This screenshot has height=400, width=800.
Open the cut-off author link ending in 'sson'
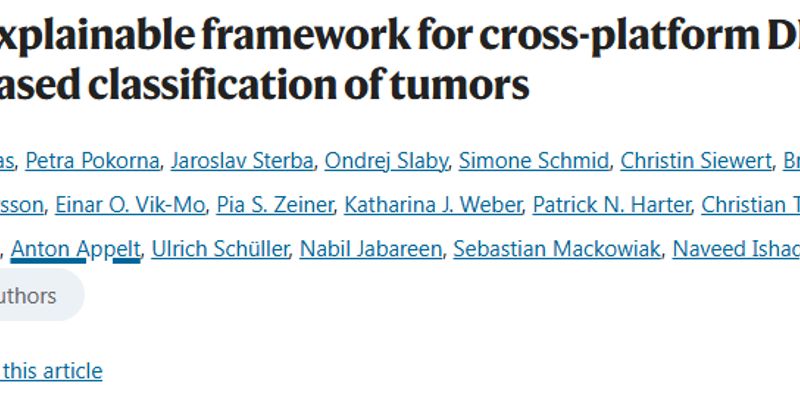tap(21, 205)
